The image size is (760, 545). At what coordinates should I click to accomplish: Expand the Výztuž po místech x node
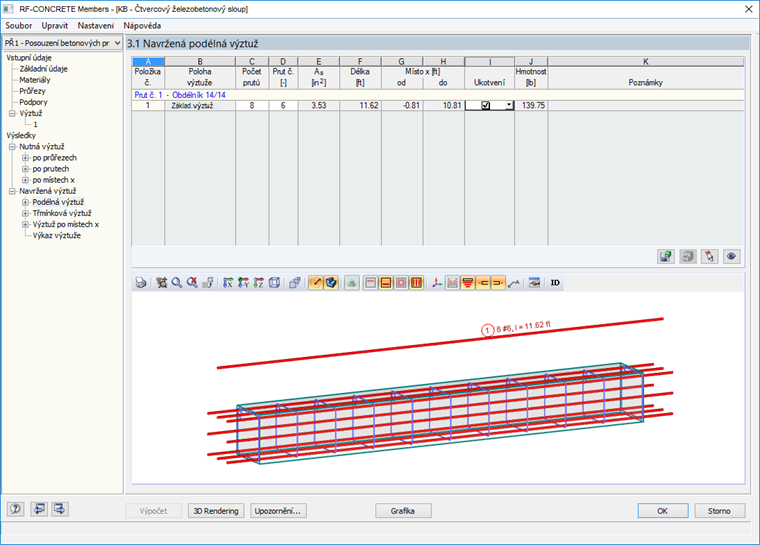tap(25, 224)
